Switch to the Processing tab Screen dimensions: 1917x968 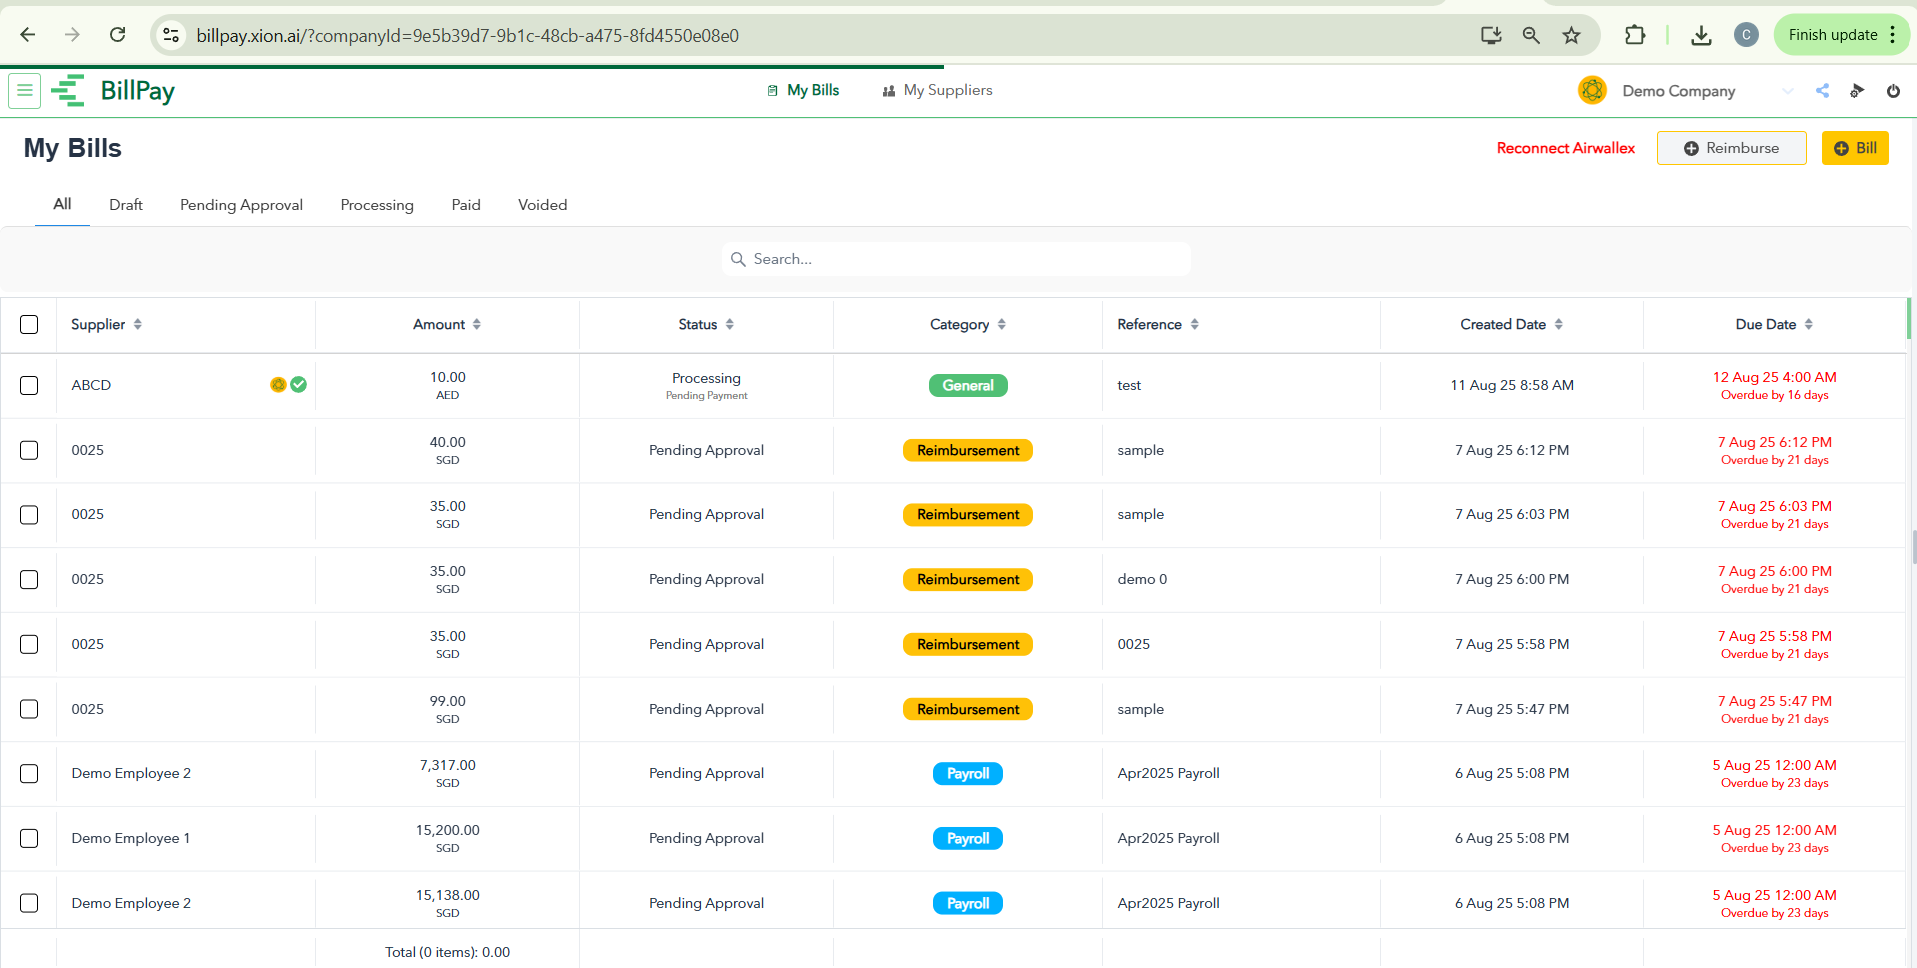tap(377, 205)
